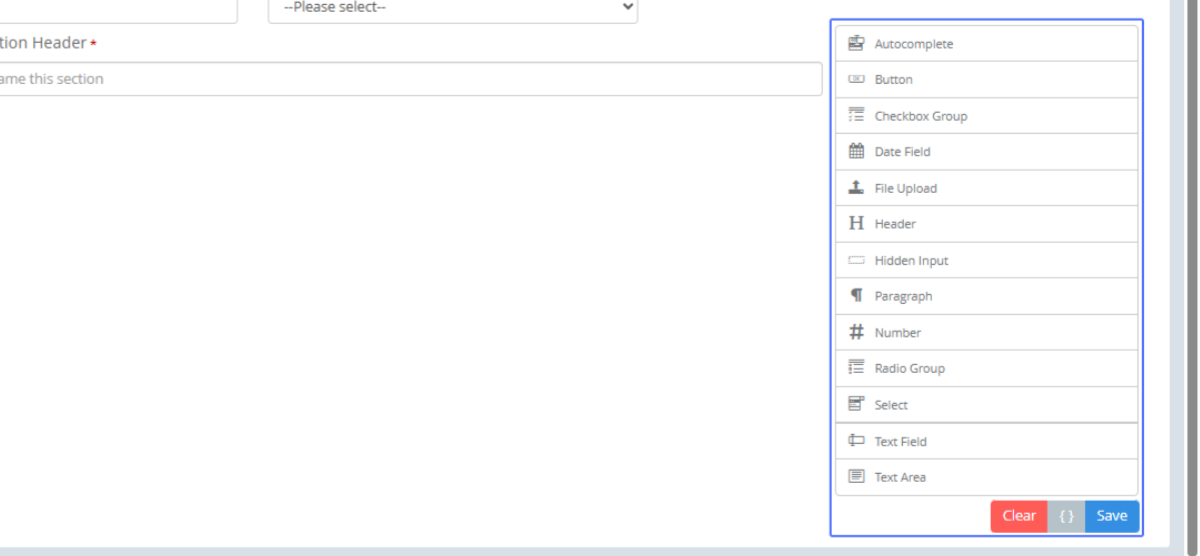Click the Button control icon
The width and height of the screenshot is (1200, 556).
point(856,79)
